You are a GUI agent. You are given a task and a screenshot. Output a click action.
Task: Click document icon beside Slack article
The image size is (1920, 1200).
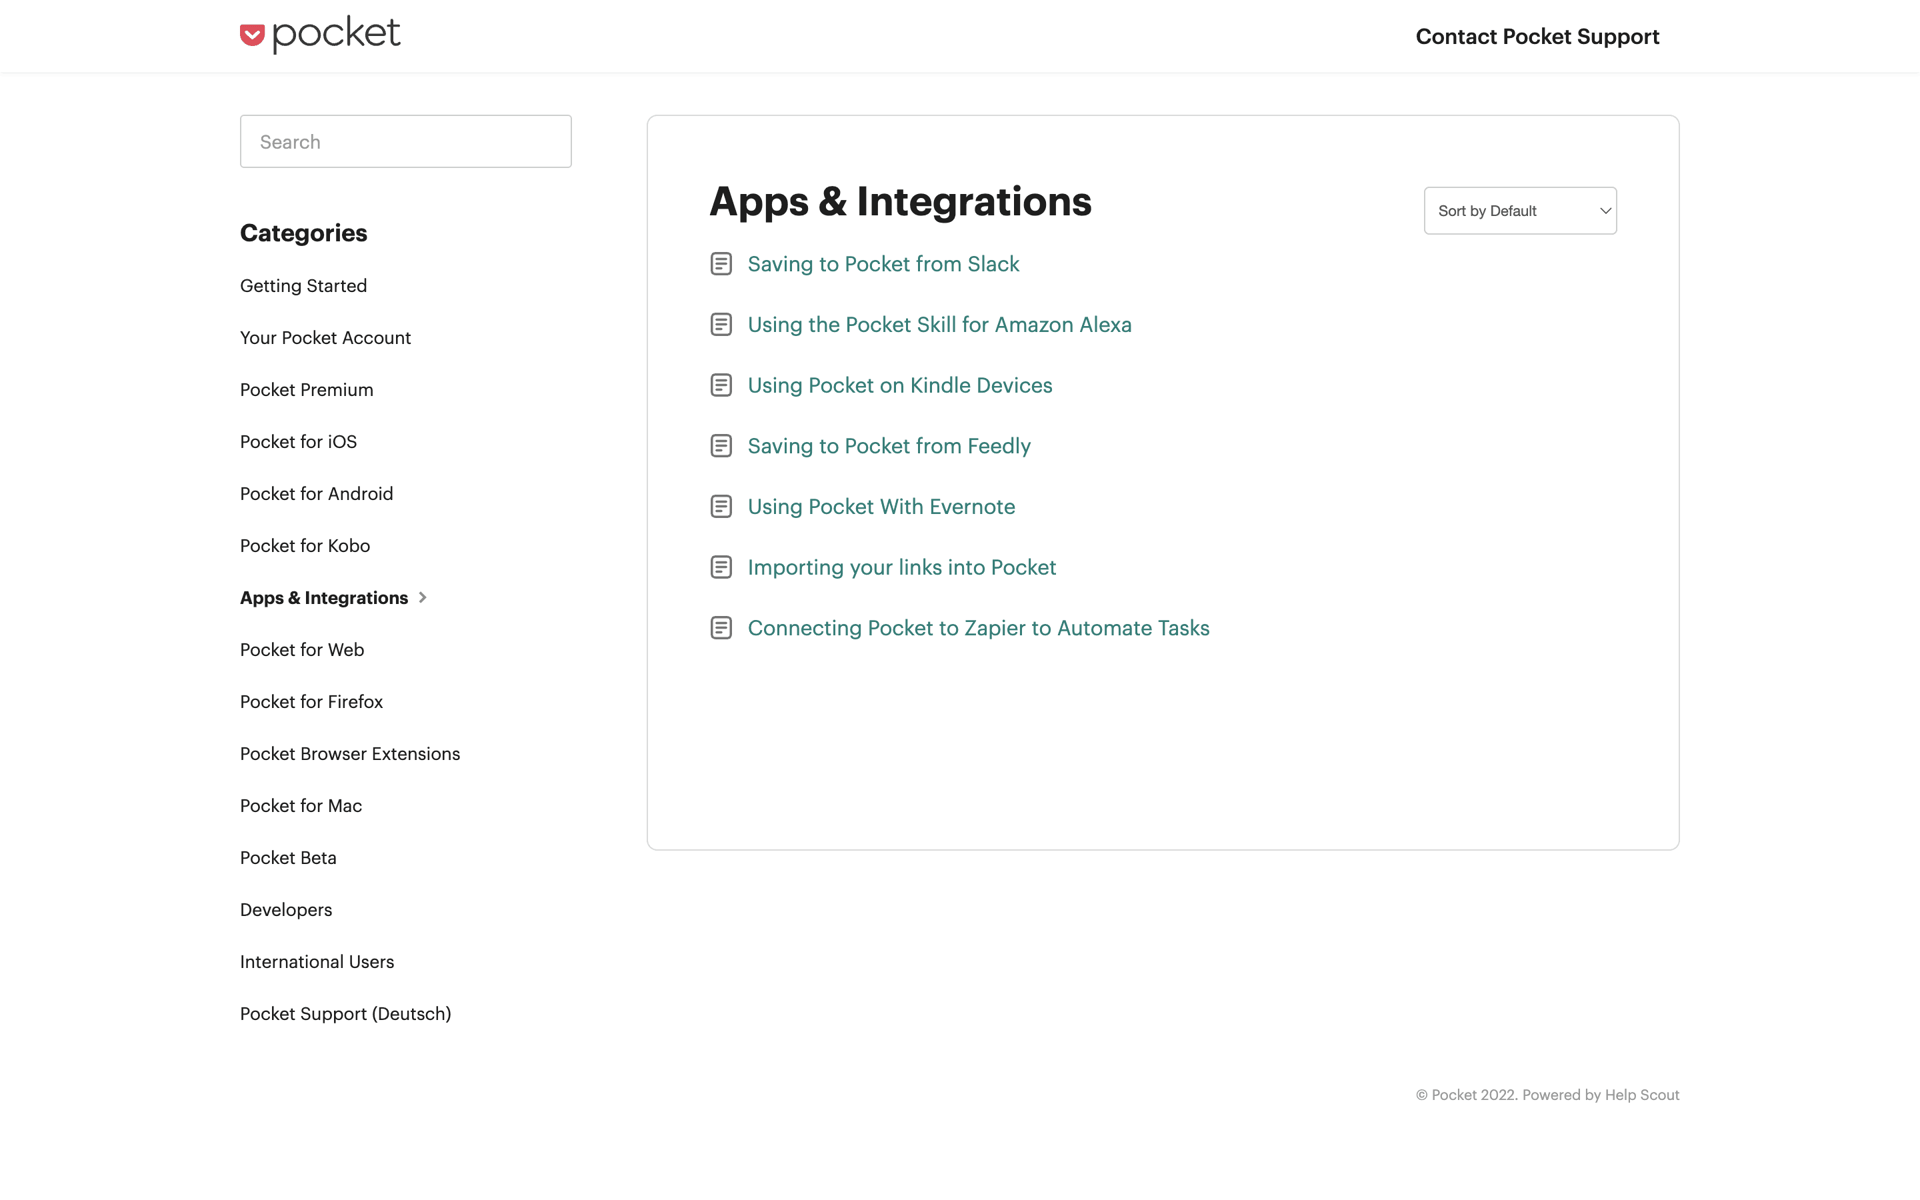pyautogui.click(x=721, y=264)
